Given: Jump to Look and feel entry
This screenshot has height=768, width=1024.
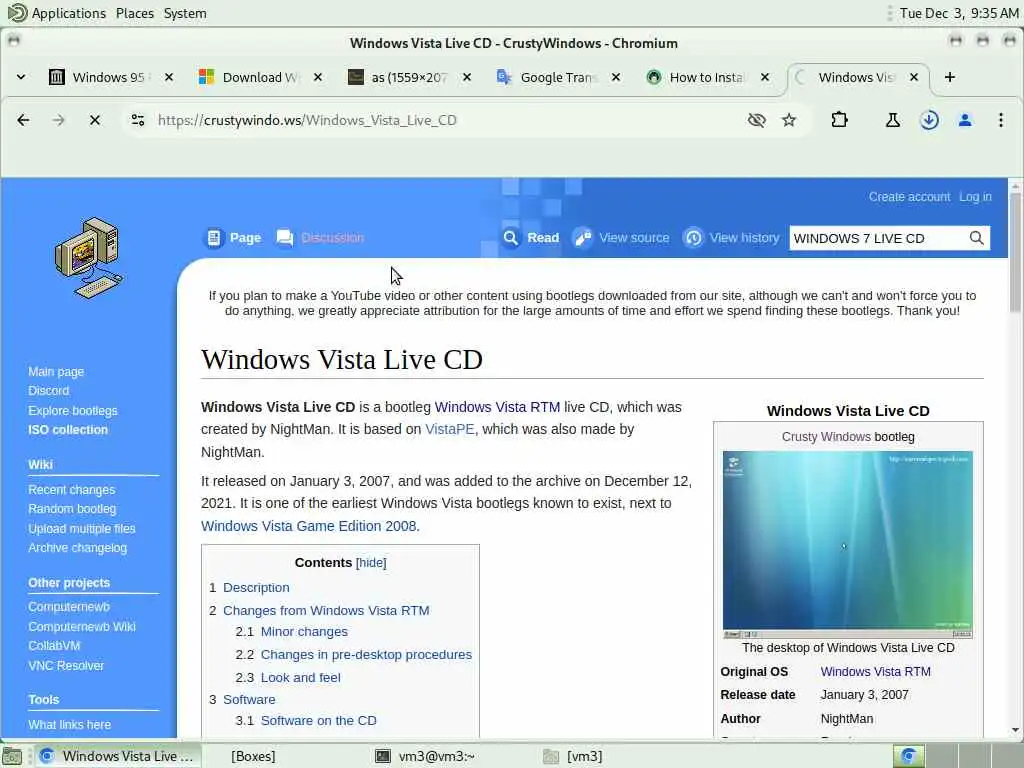Looking at the screenshot, I should [300, 678].
